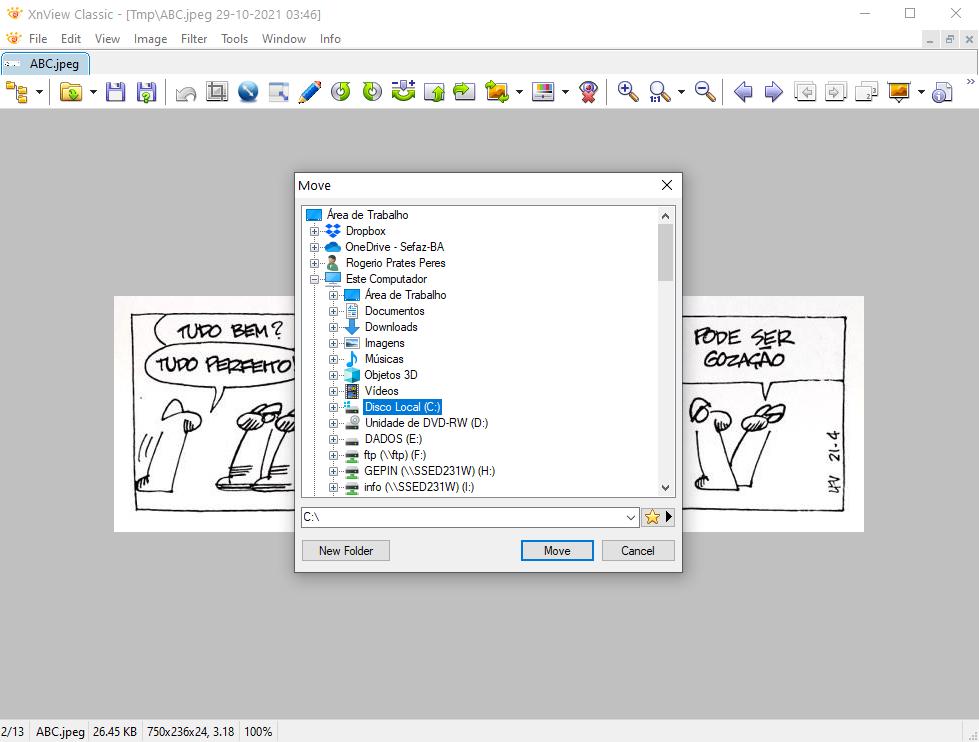Open the Filter menu

pyautogui.click(x=194, y=39)
